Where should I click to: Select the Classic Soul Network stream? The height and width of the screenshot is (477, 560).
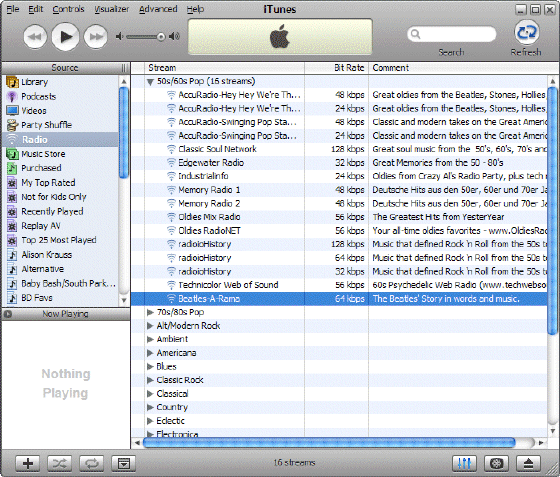(x=339, y=149)
